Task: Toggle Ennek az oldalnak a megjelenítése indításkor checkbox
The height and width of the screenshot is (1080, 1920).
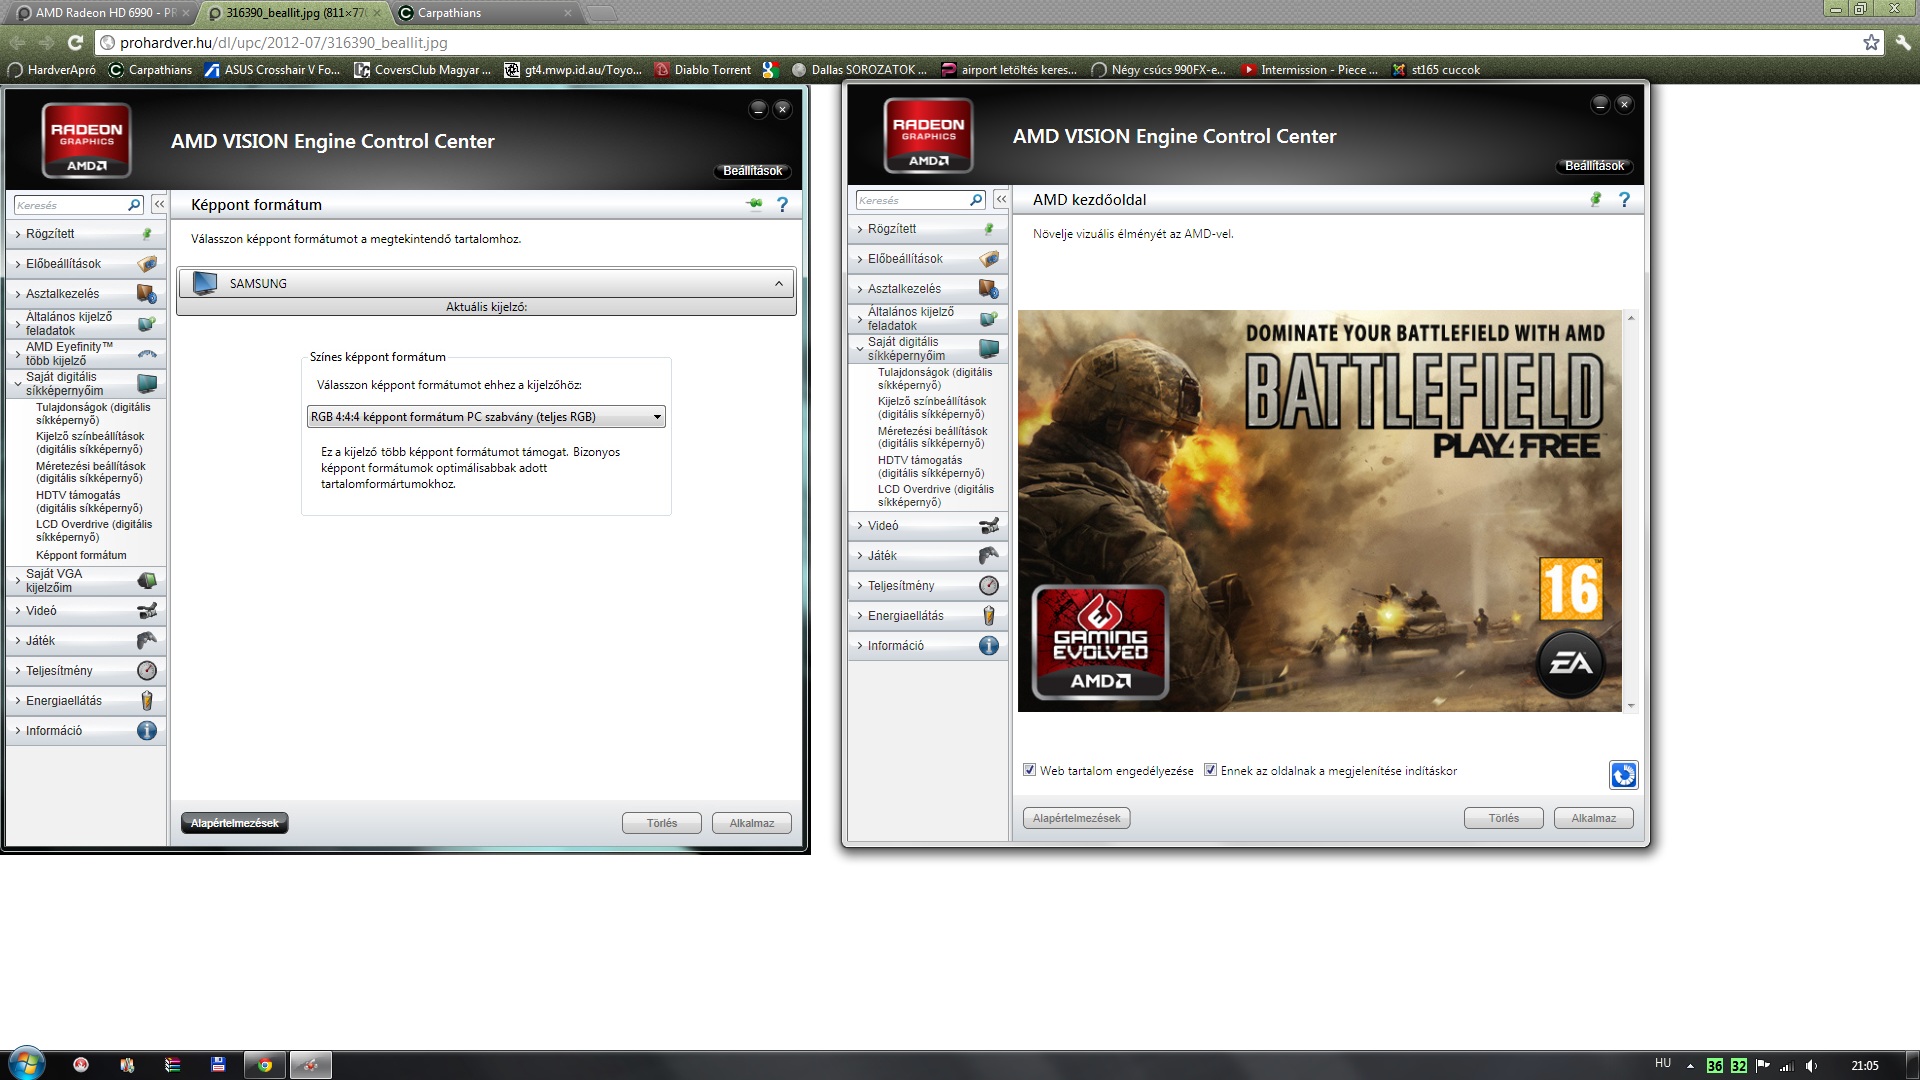Action: 1210,770
